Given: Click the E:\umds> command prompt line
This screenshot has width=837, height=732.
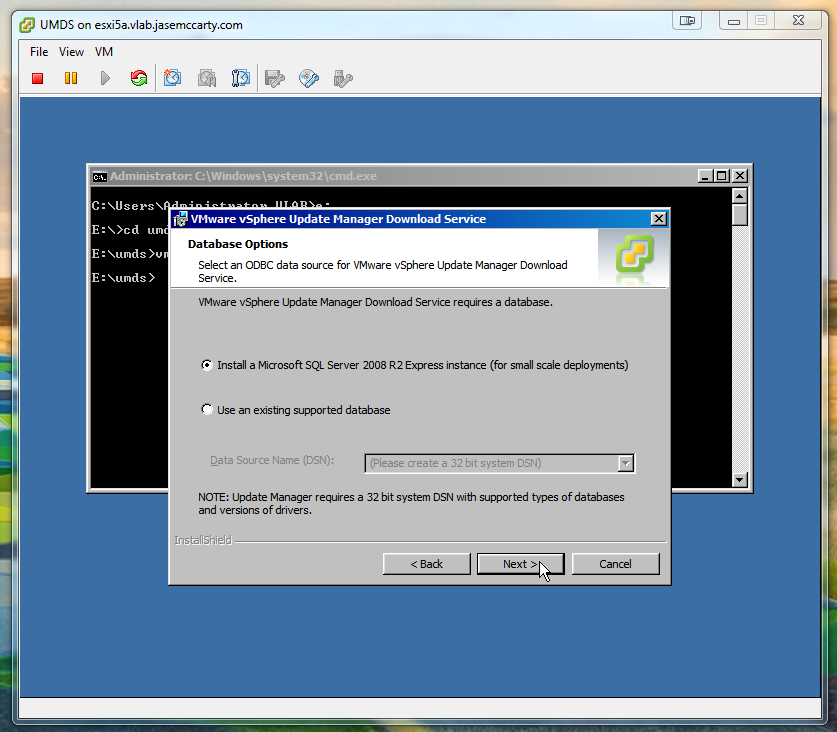Looking at the screenshot, I should click(123, 278).
